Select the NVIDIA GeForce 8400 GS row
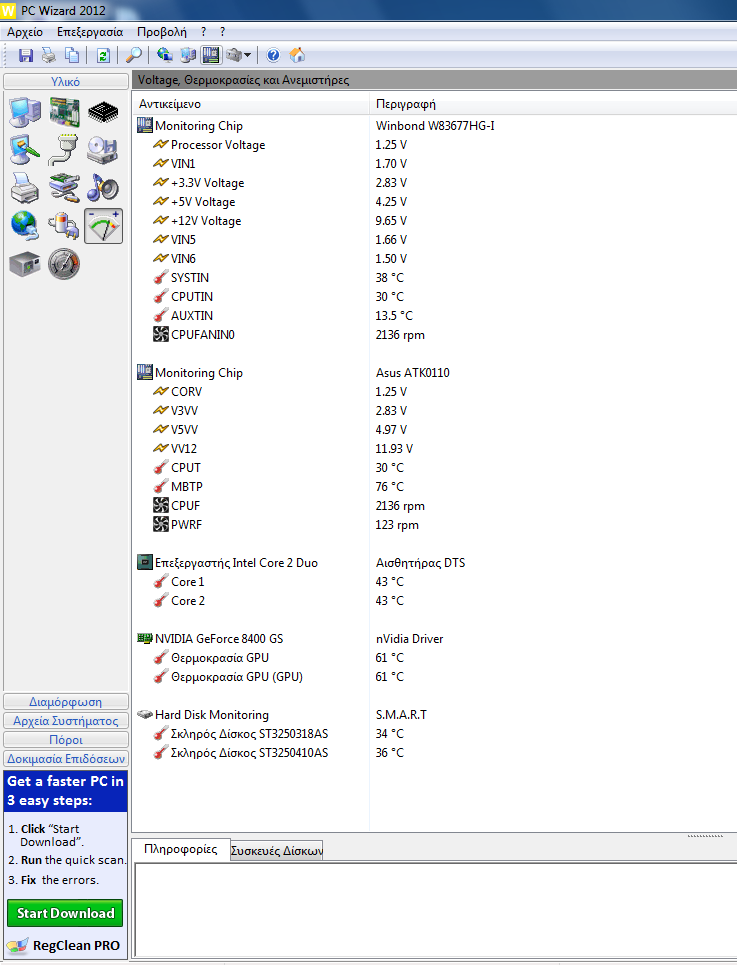This screenshot has width=737, height=965. [434, 639]
